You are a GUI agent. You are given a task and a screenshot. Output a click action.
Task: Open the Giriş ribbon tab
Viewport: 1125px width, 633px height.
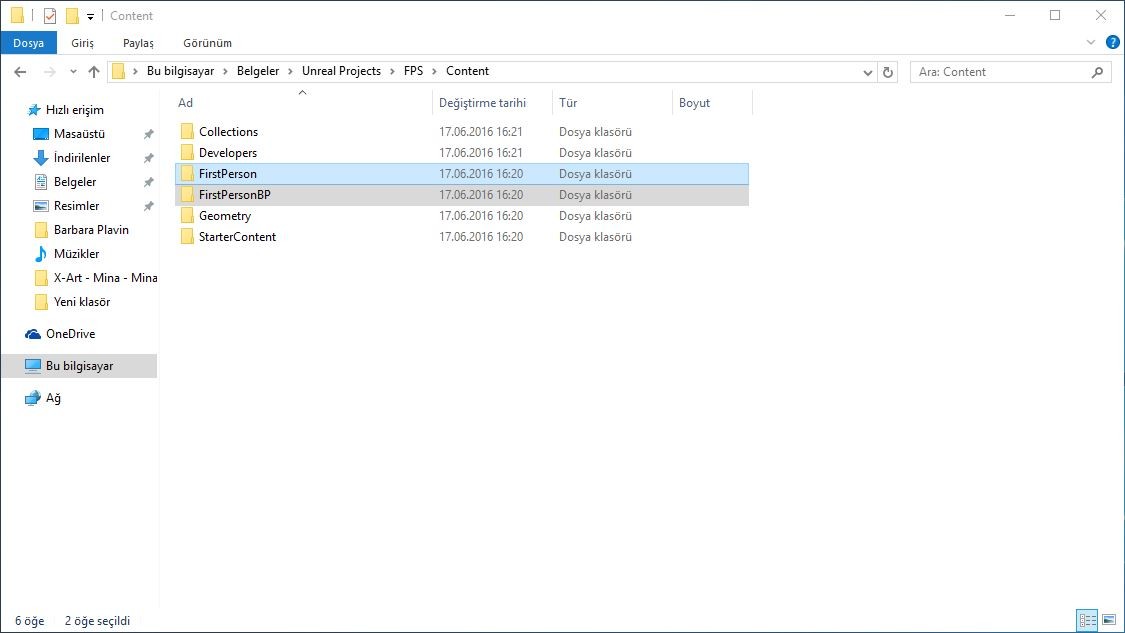[x=83, y=43]
